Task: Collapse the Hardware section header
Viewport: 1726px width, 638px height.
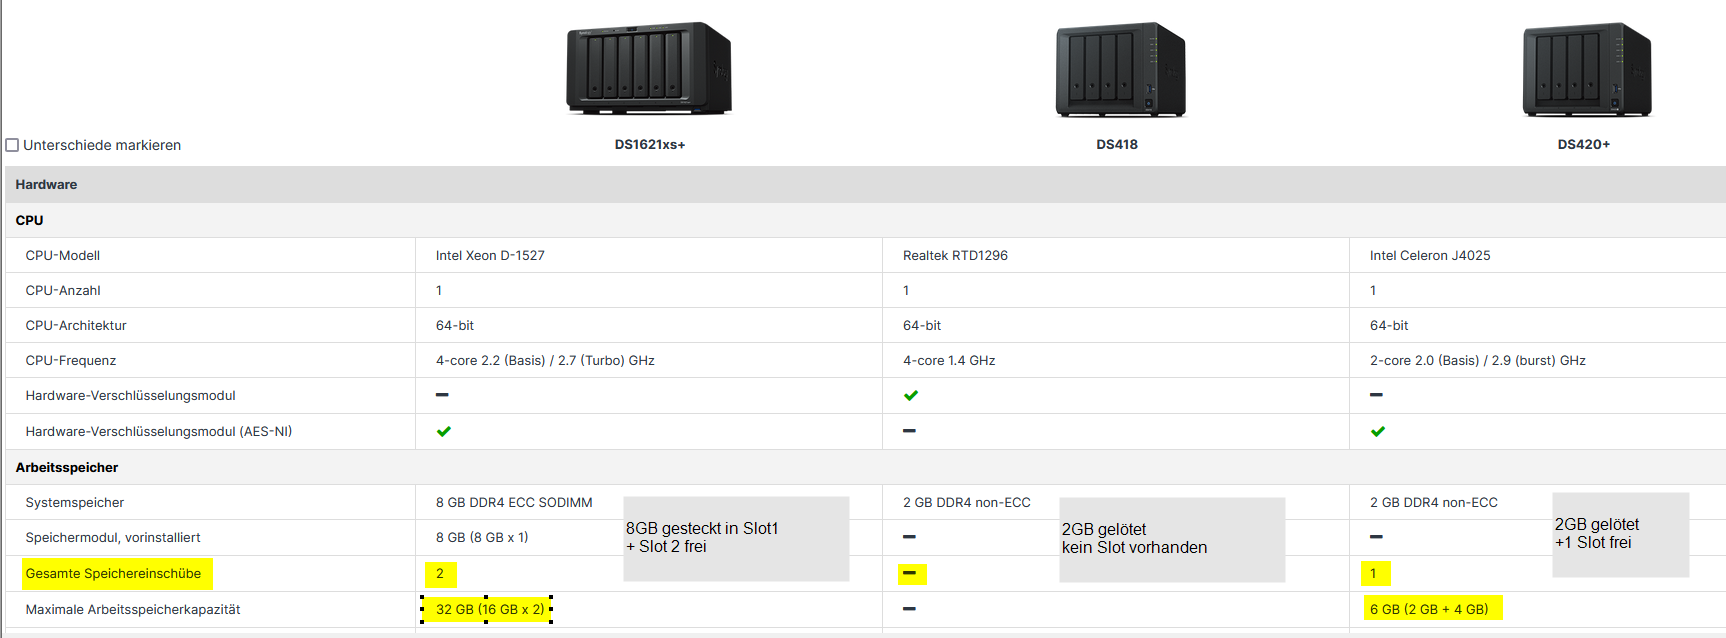Action: 866,185
